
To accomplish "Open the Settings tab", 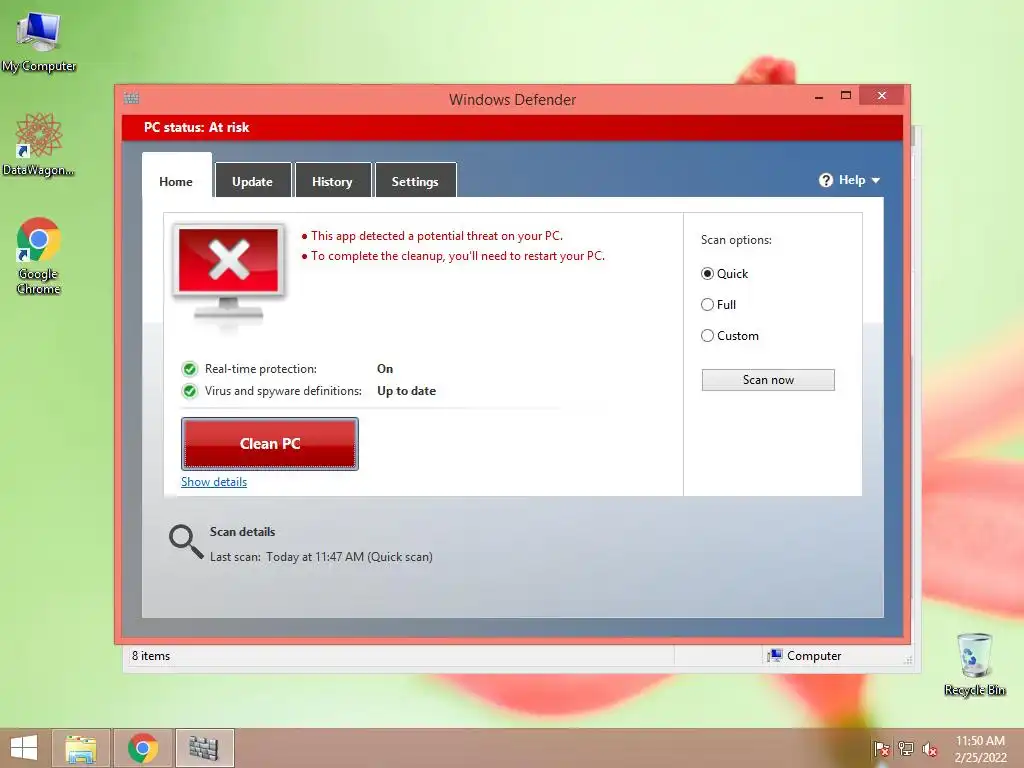I will pyautogui.click(x=415, y=181).
